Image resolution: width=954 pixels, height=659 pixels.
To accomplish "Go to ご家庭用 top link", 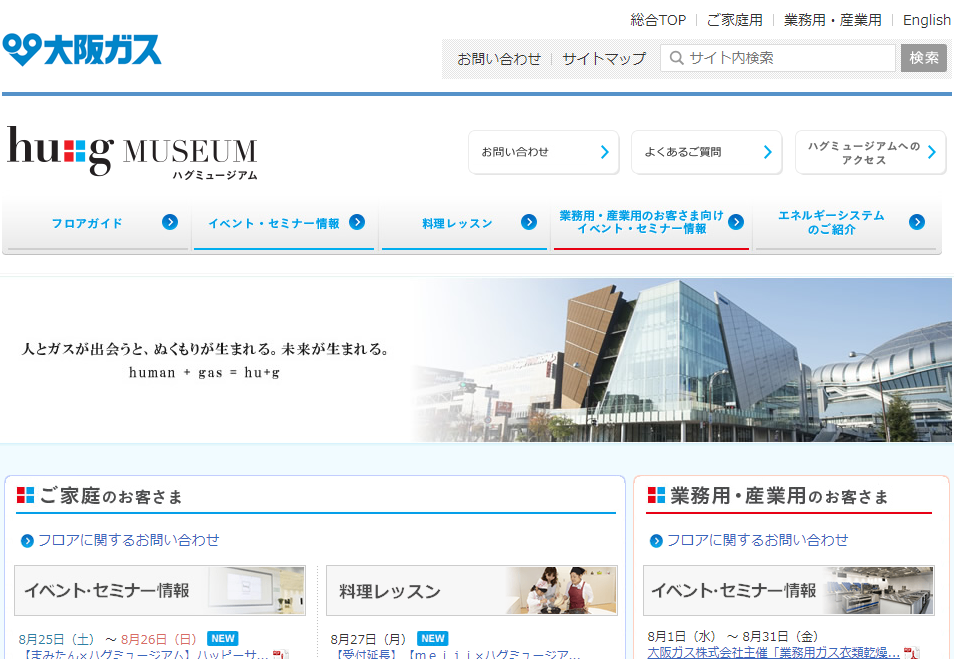I will 734,20.
